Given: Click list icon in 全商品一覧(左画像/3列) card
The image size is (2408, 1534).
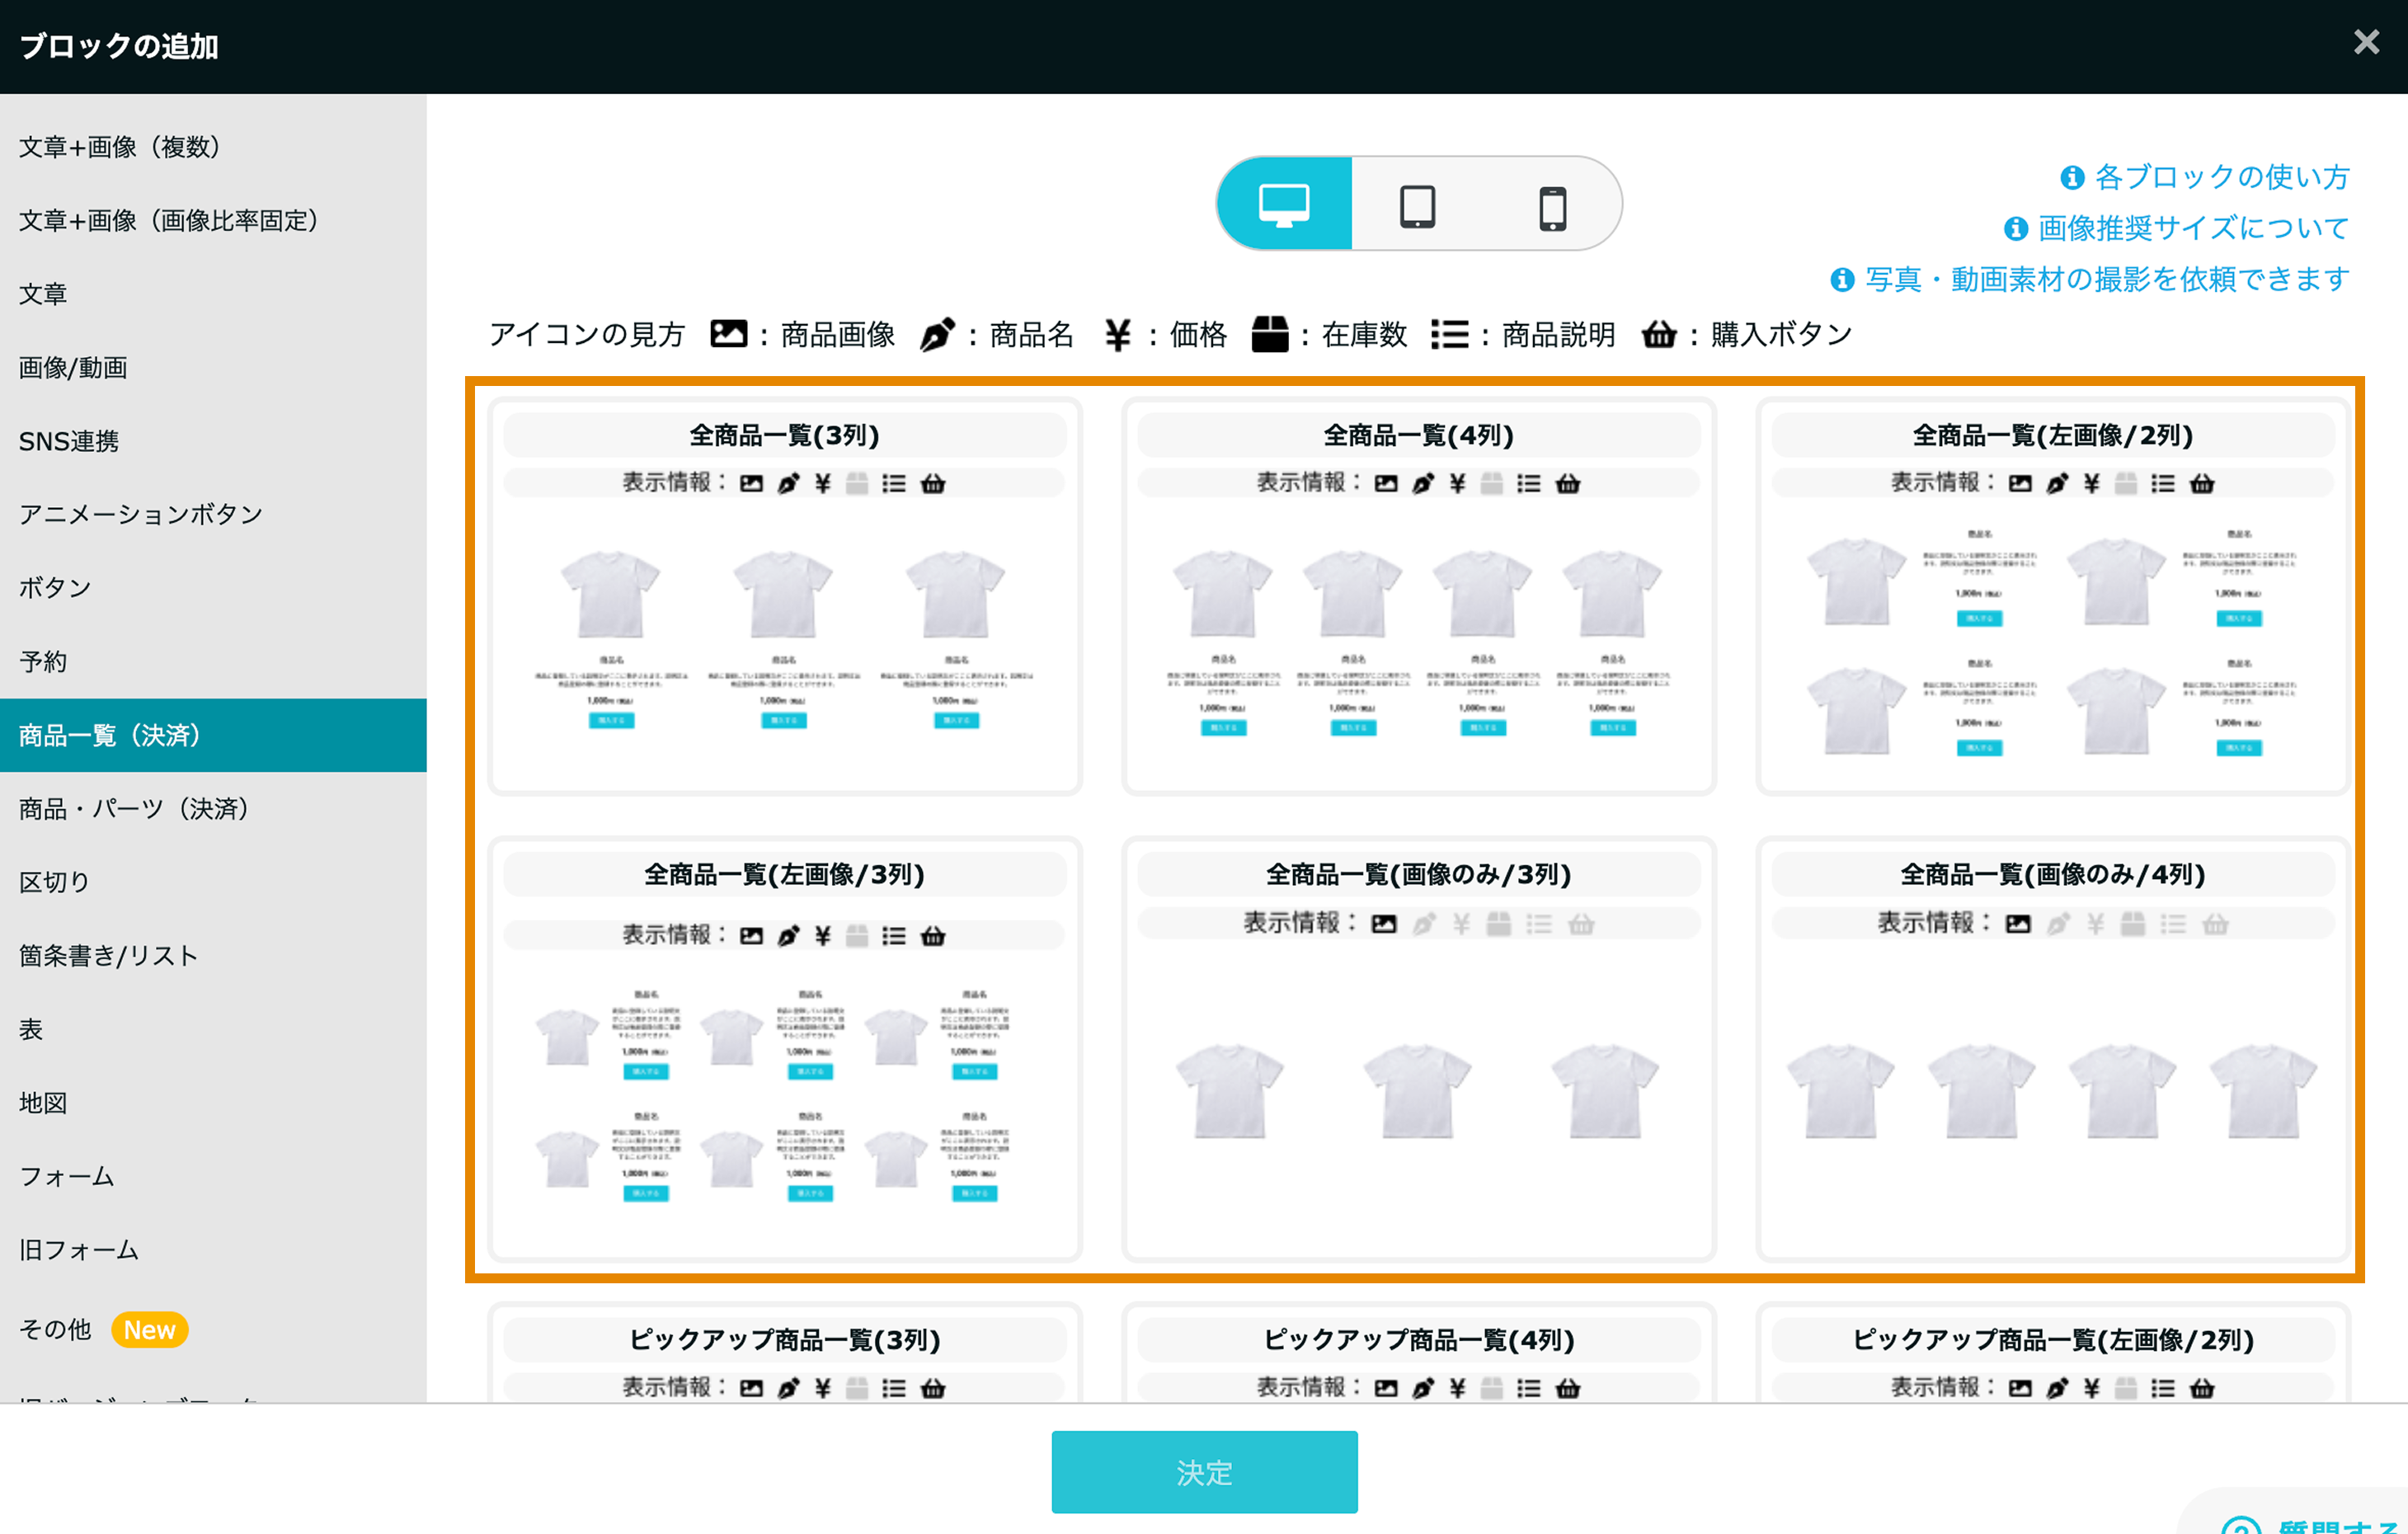Looking at the screenshot, I should point(893,936).
